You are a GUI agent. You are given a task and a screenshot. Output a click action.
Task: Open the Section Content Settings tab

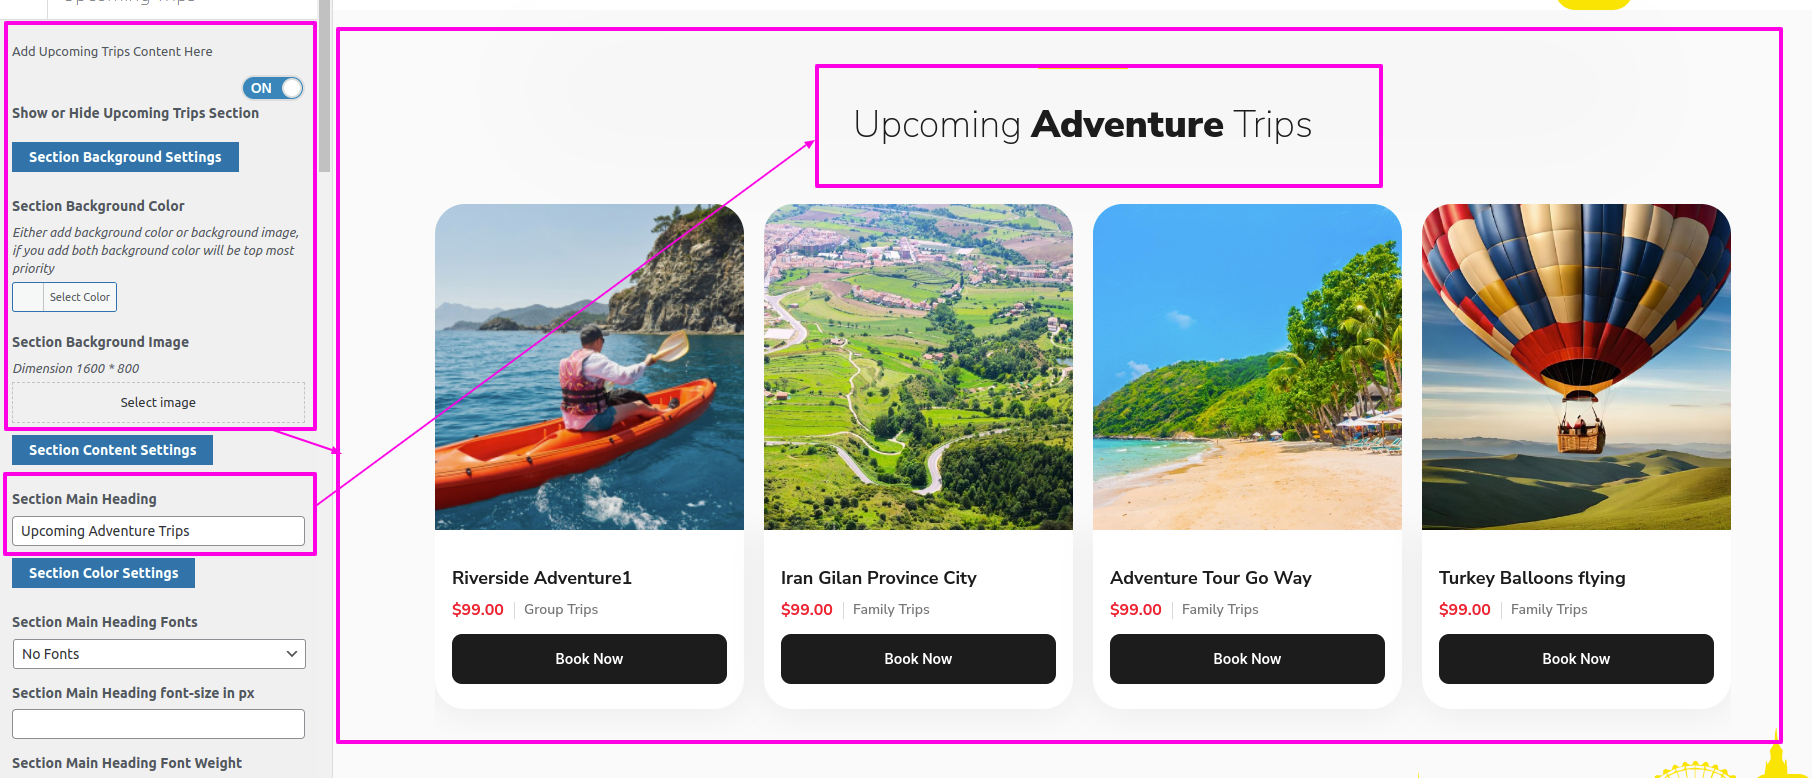(x=112, y=450)
